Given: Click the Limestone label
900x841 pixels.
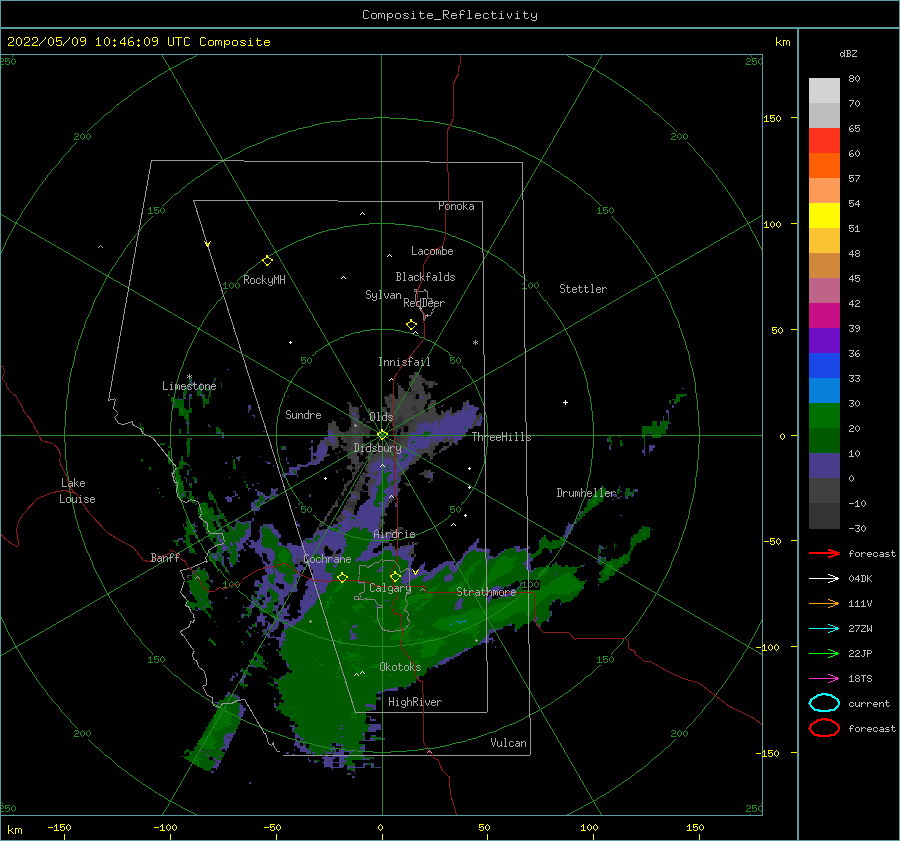Looking at the screenshot, I should (x=189, y=386).
